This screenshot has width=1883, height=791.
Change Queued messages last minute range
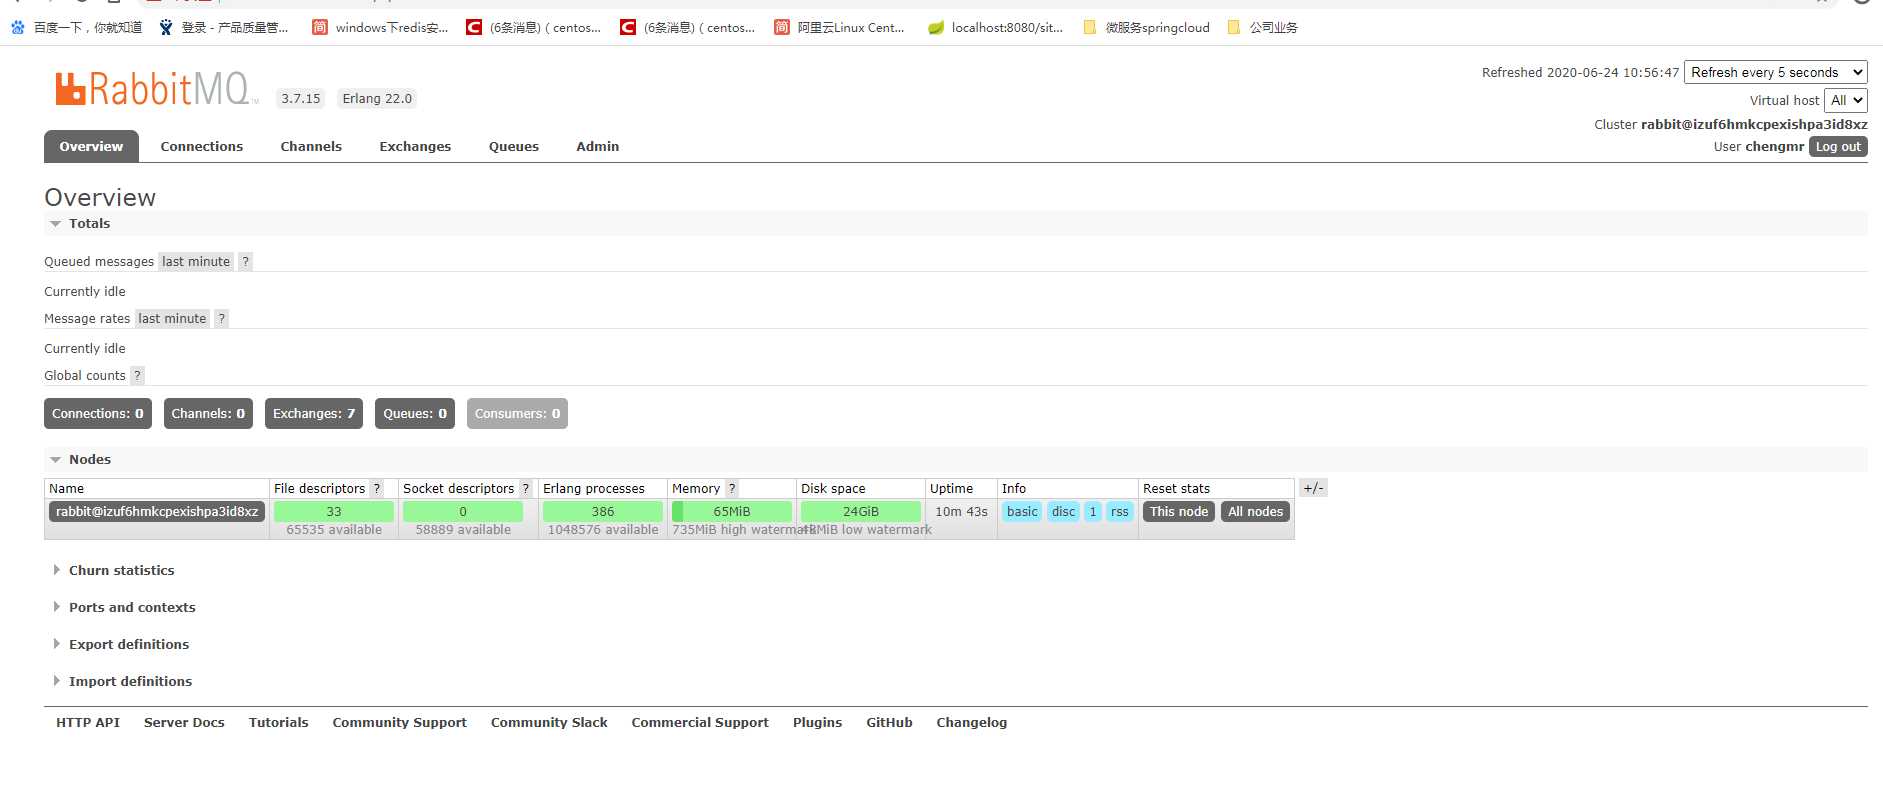click(x=196, y=262)
